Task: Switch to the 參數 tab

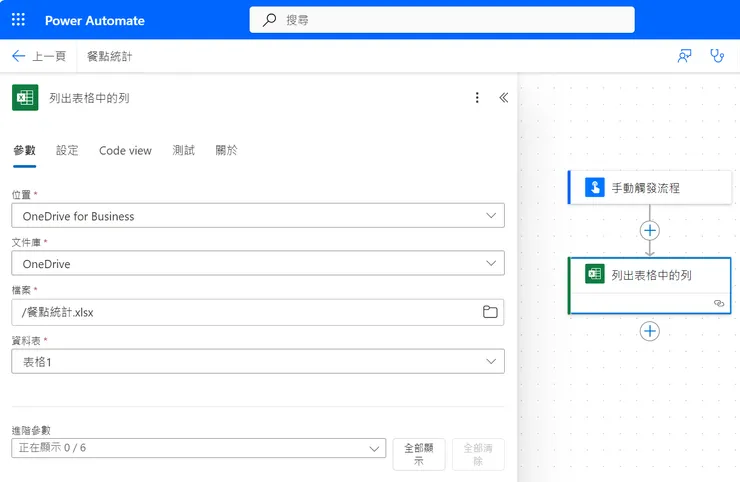Action: point(25,151)
